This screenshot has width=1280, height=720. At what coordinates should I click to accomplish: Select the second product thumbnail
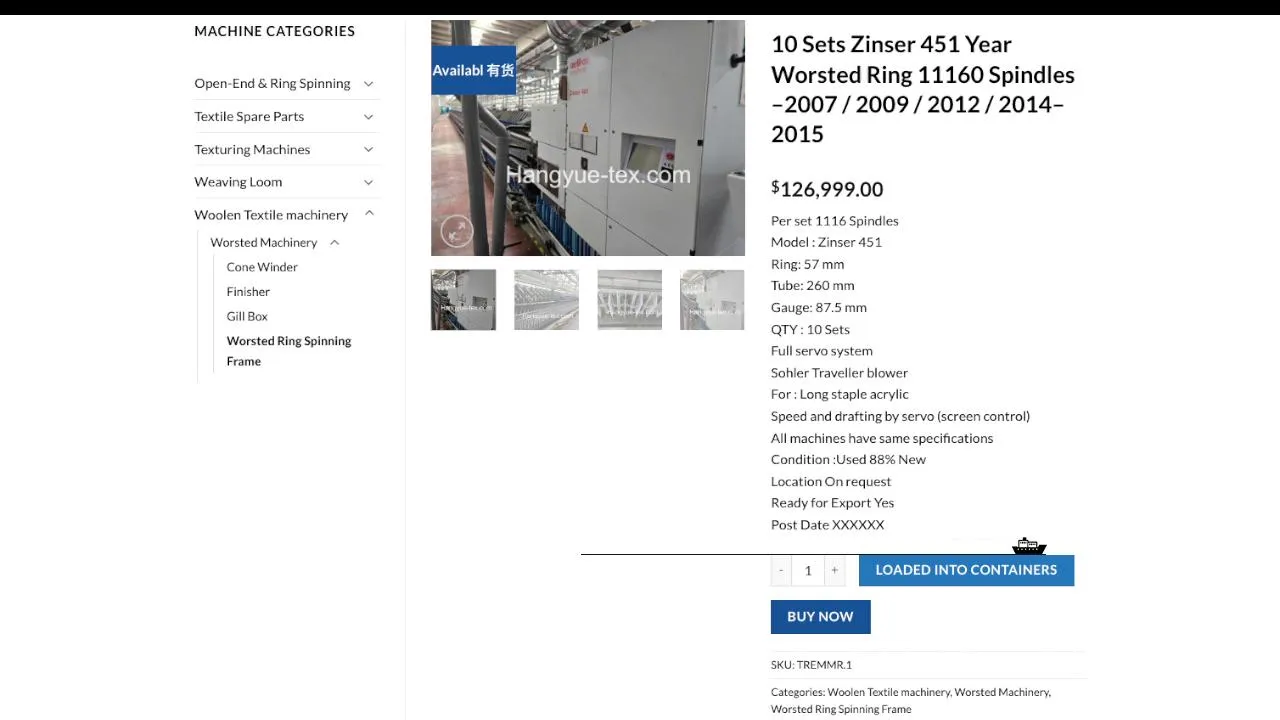click(546, 300)
